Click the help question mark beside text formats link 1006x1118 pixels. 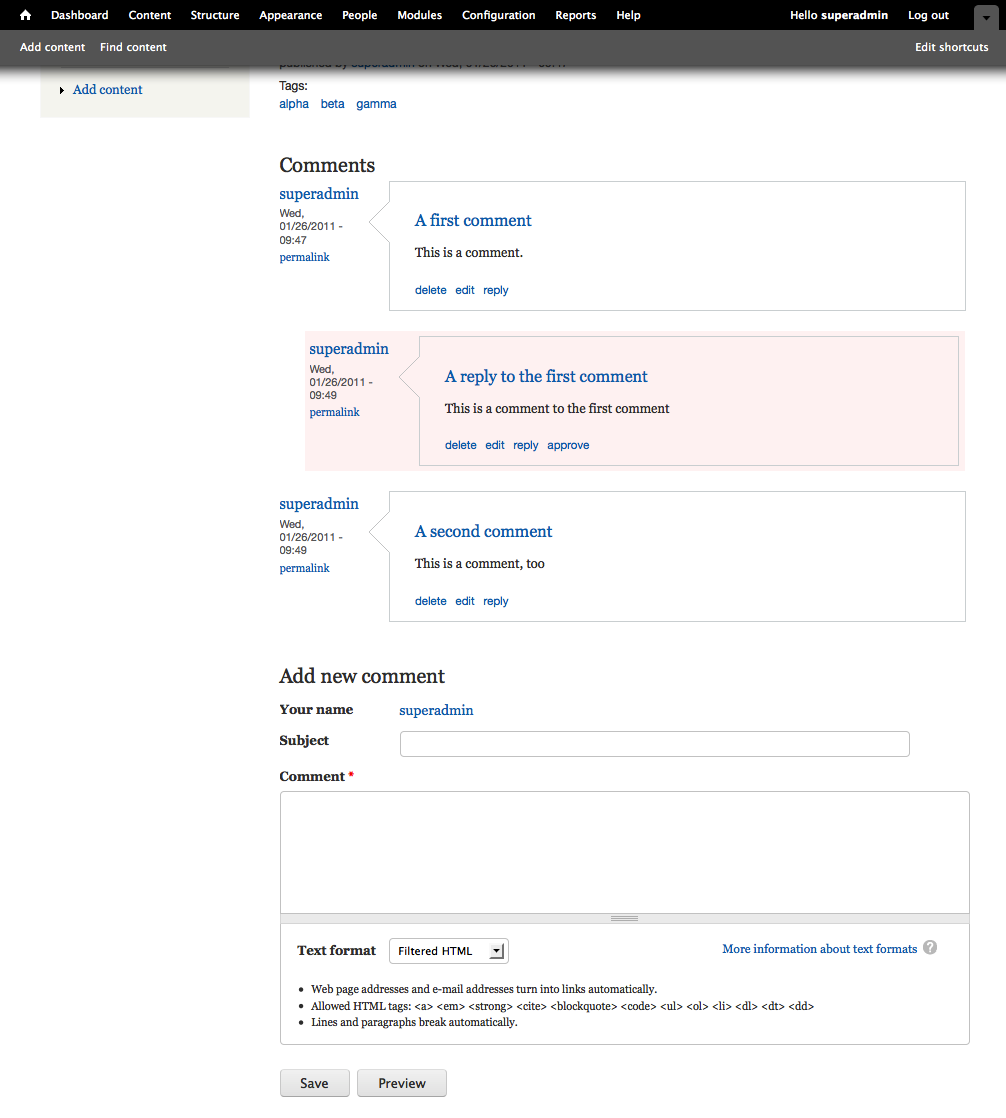tap(930, 947)
